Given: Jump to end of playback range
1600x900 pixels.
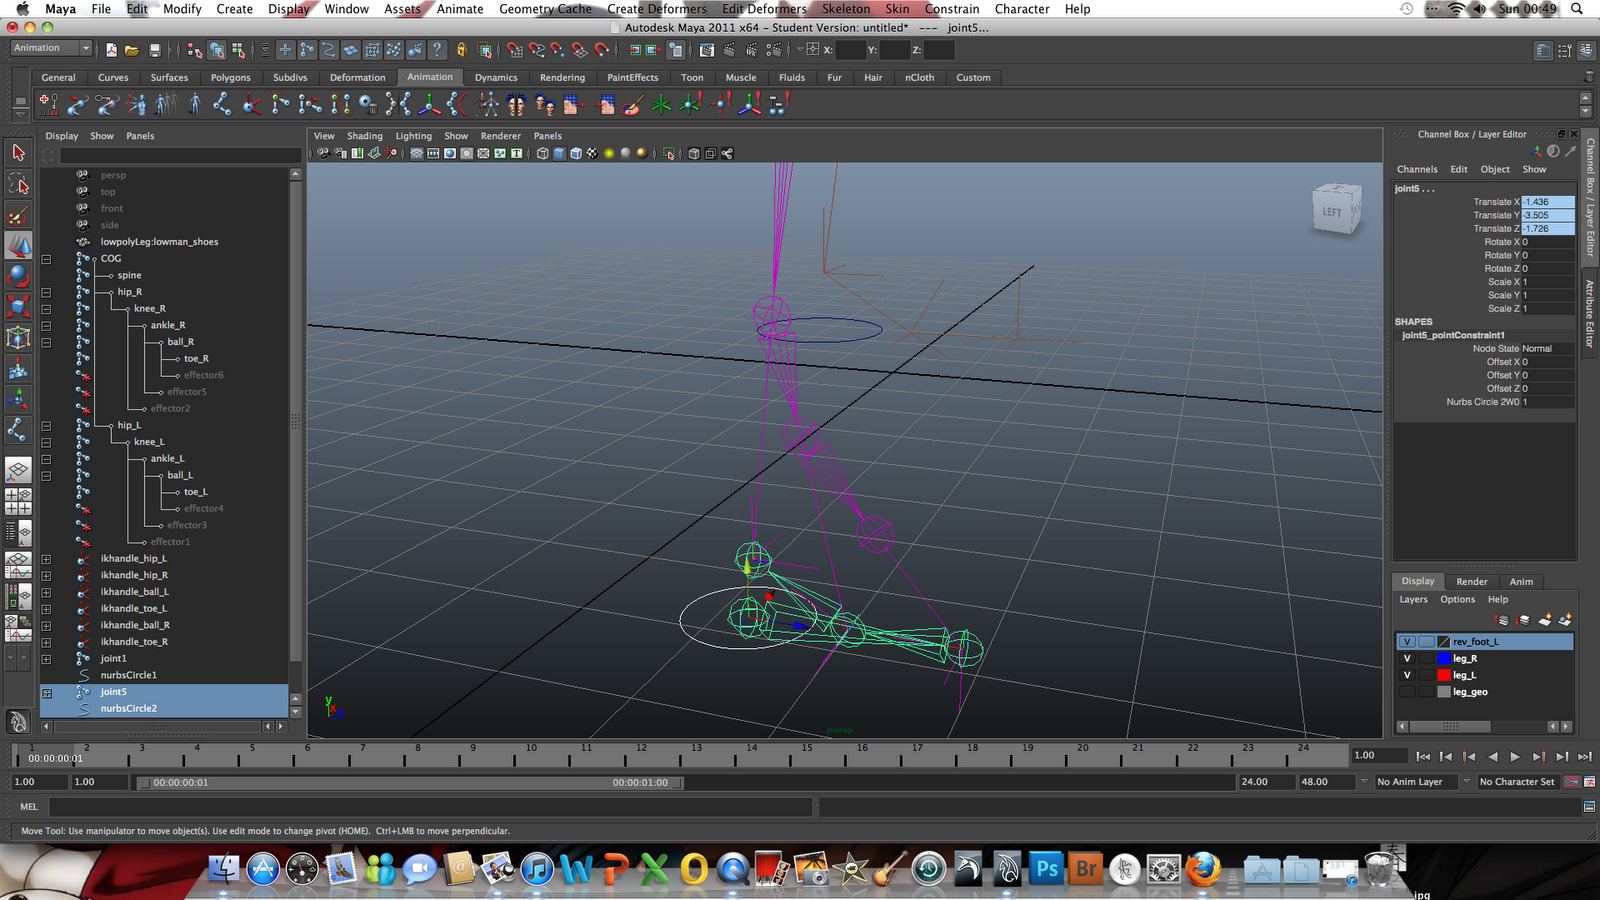Looking at the screenshot, I should 1584,757.
